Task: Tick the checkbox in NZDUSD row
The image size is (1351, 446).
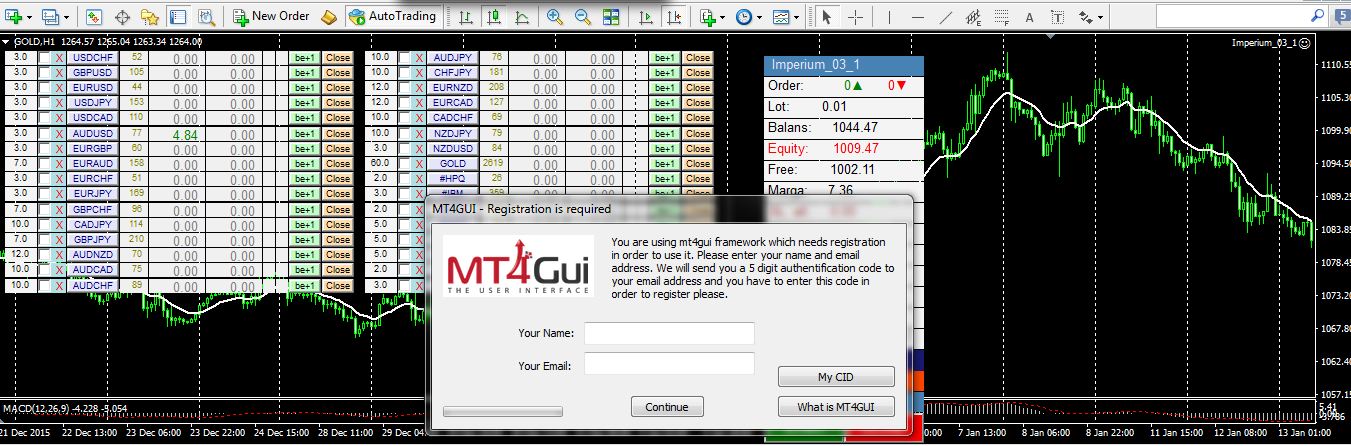Action: coord(404,148)
